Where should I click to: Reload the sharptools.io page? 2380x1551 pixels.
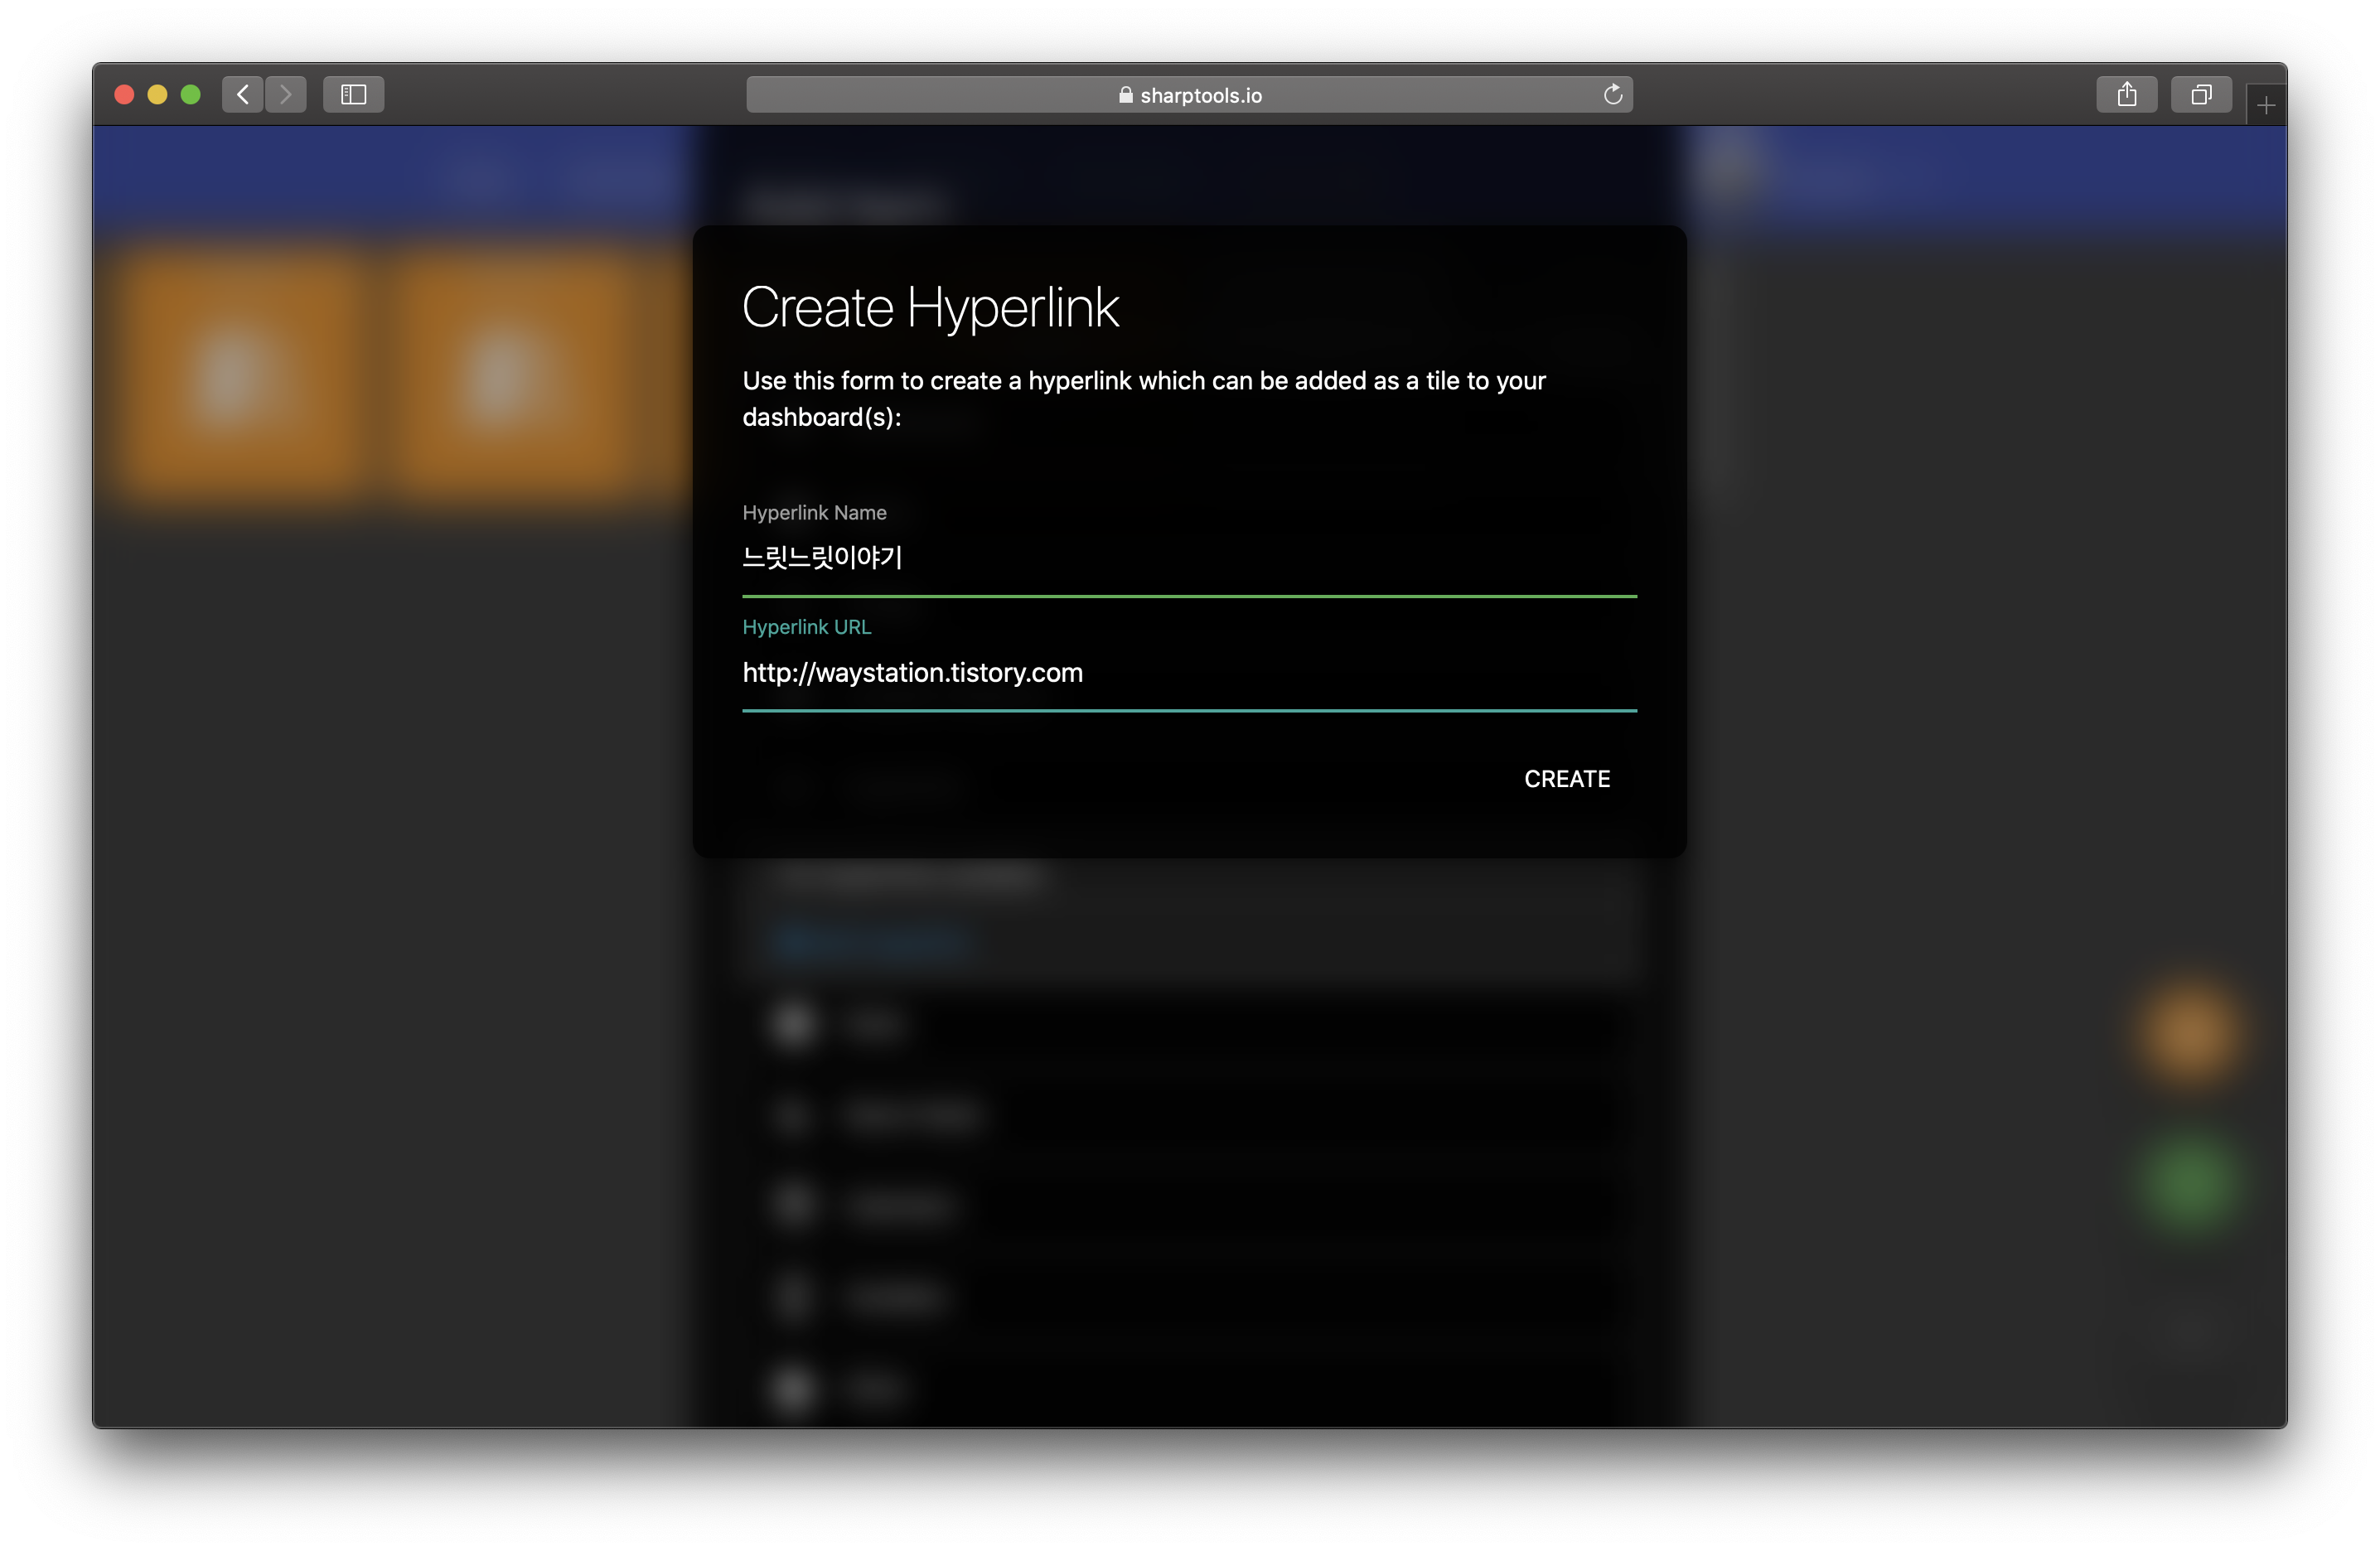1612,95
